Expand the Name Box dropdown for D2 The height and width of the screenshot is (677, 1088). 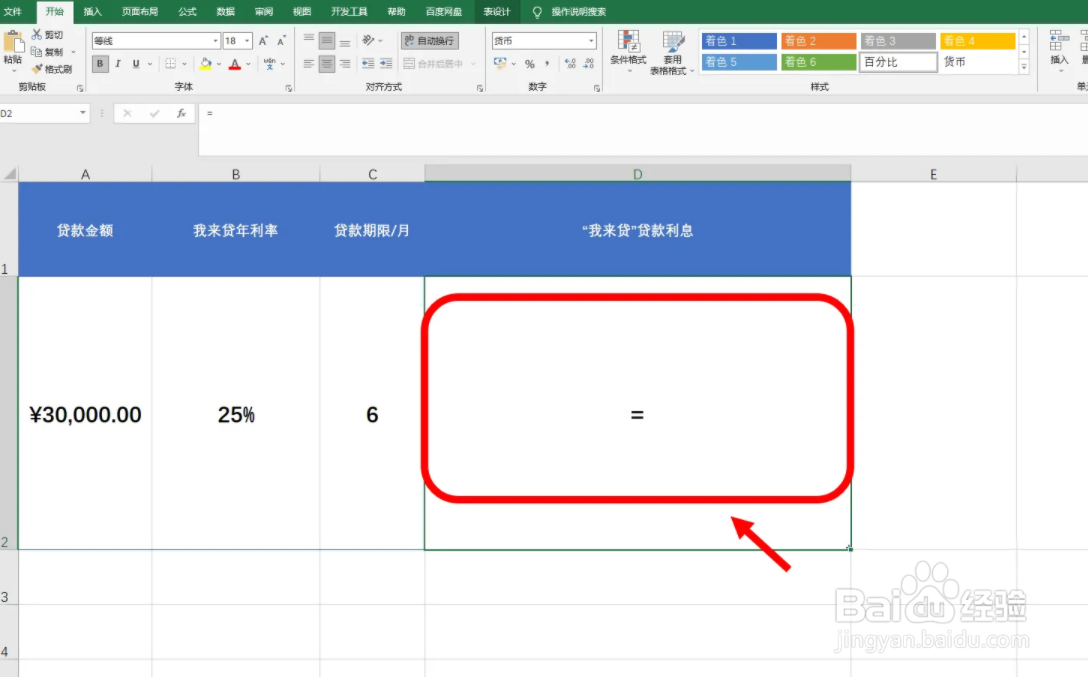click(83, 113)
